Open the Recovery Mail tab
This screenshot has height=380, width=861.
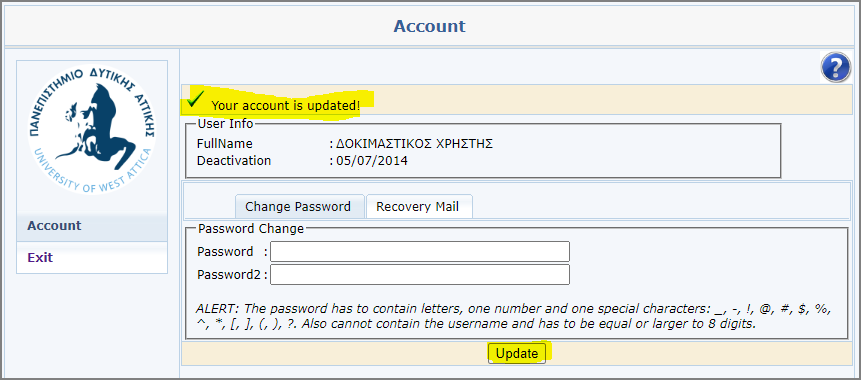[418, 206]
